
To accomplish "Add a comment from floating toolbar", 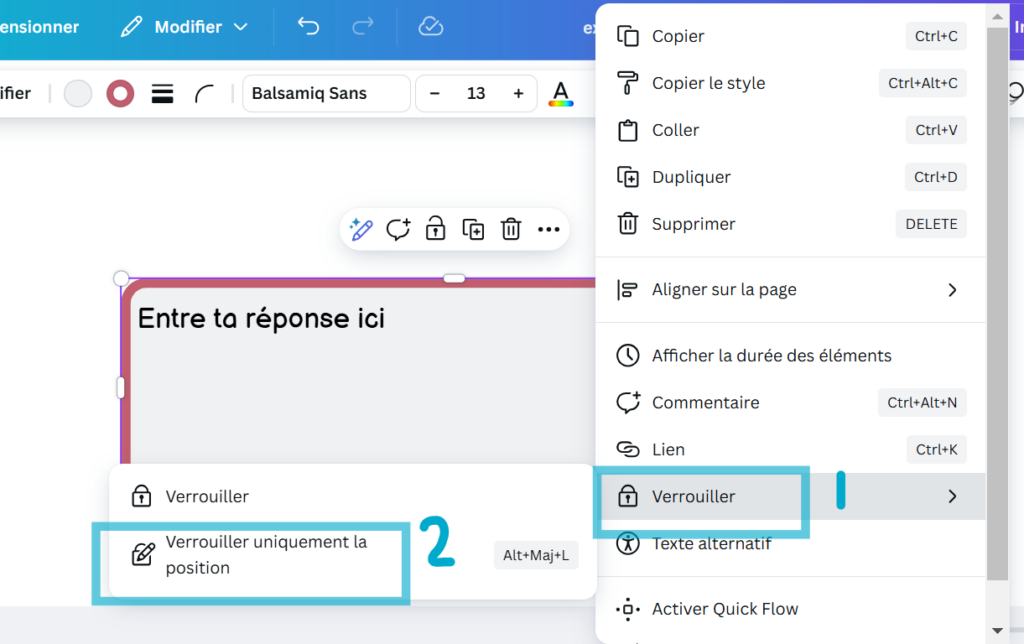I will click(398, 229).
